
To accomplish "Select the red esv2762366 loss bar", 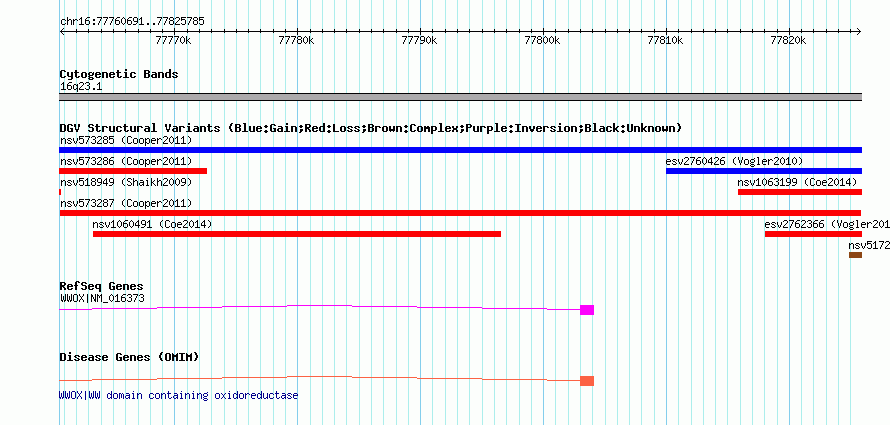I will click(x=813, y=234).
